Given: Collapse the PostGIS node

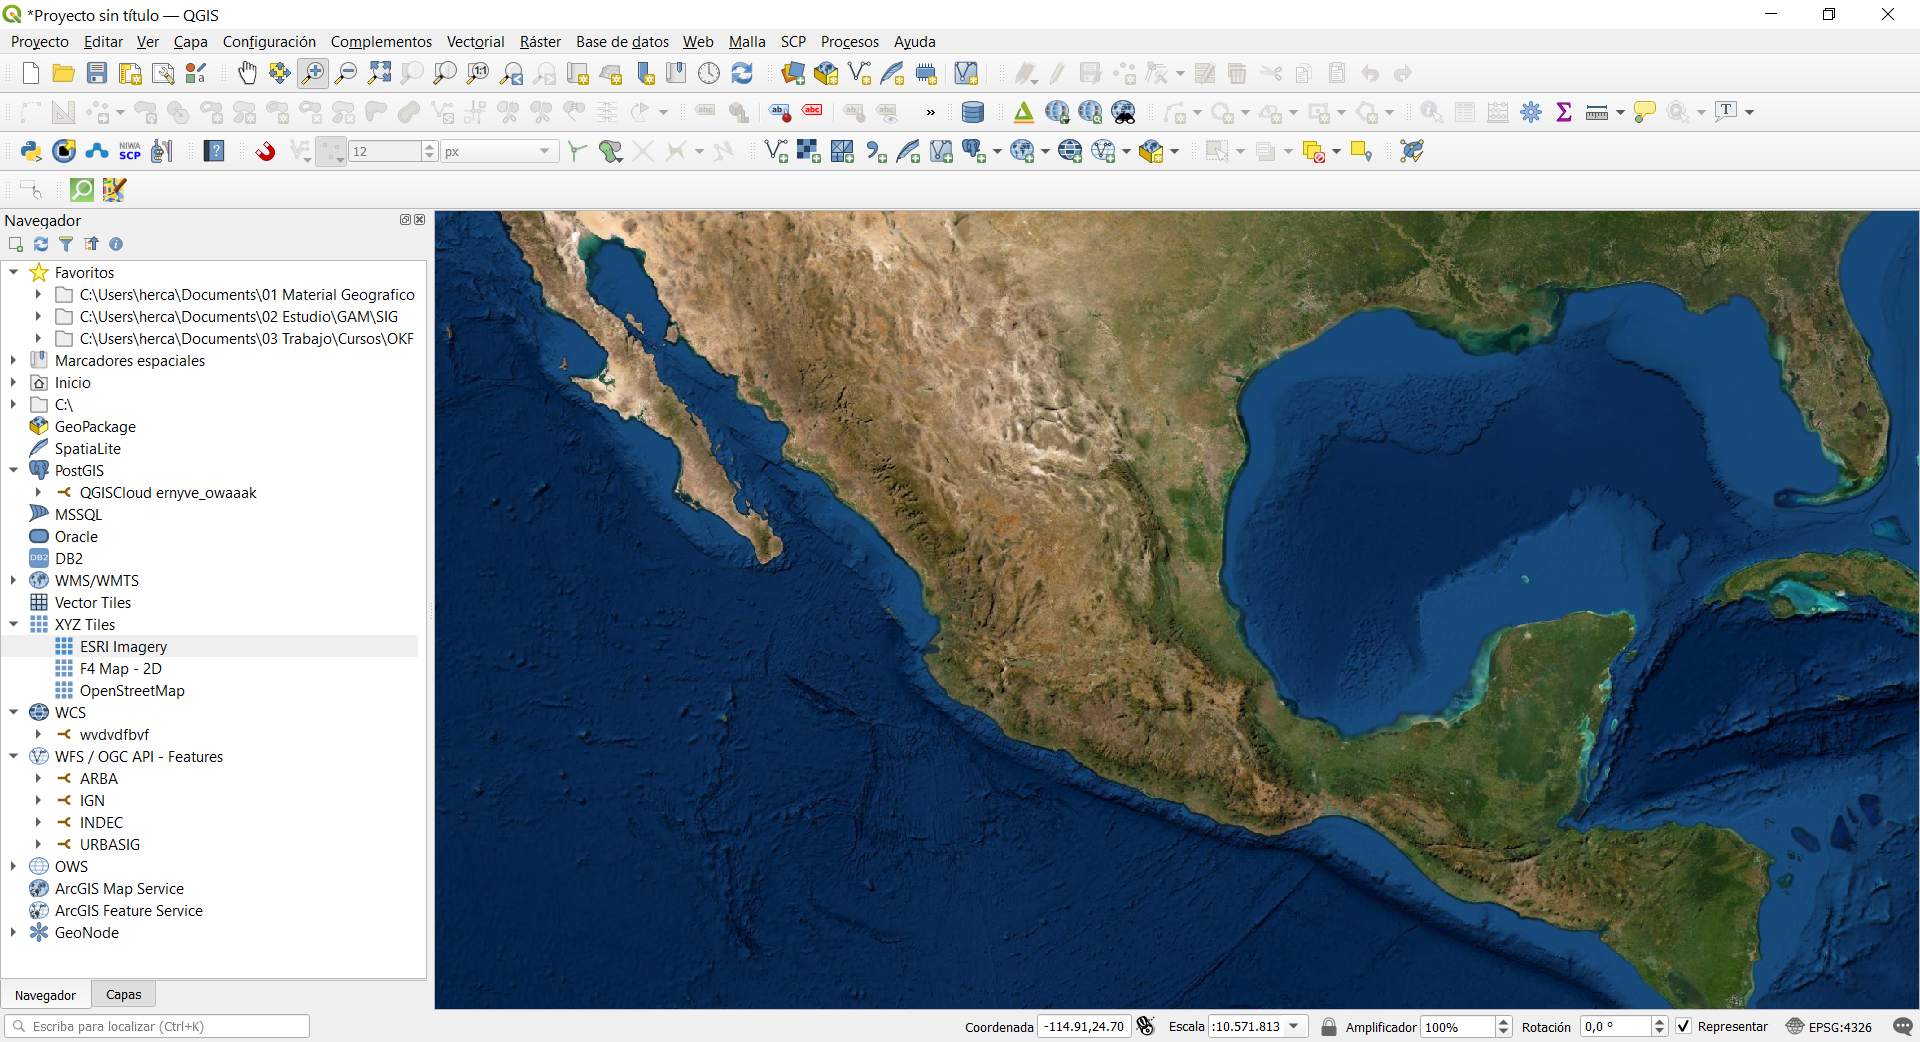Looking at the screenshot, I should (14, 470).
